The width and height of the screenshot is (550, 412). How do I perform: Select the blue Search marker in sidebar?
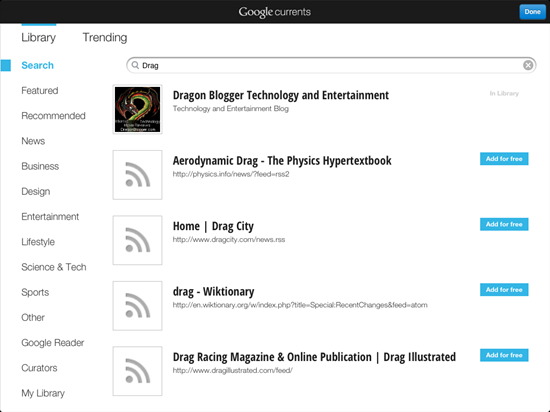pyautogui.click(x=6, y=65)
